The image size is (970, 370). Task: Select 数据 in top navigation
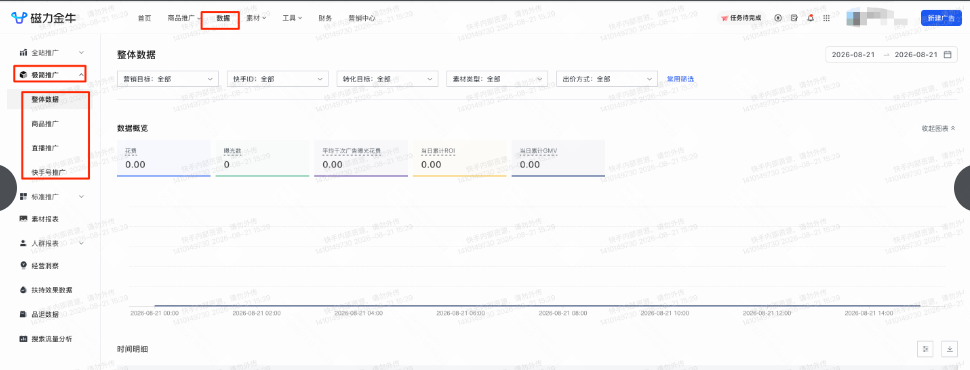[223, 19]
